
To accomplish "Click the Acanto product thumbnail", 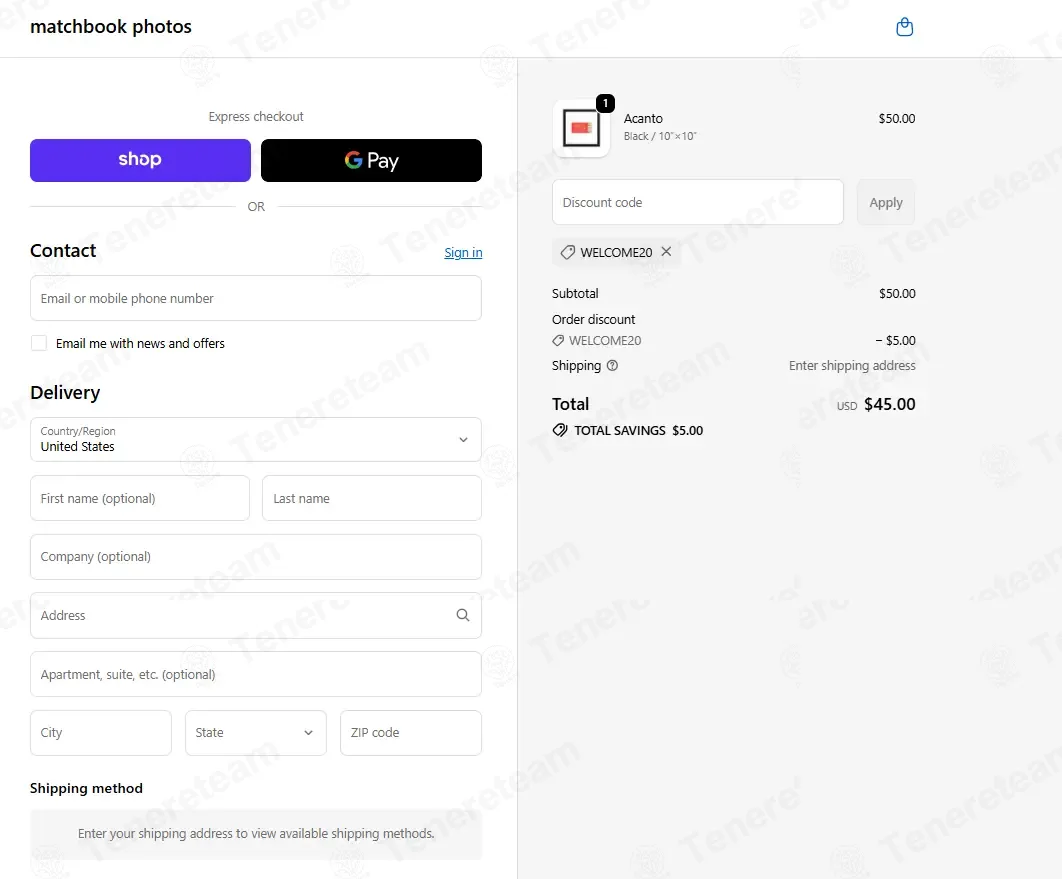I will 581,128.
